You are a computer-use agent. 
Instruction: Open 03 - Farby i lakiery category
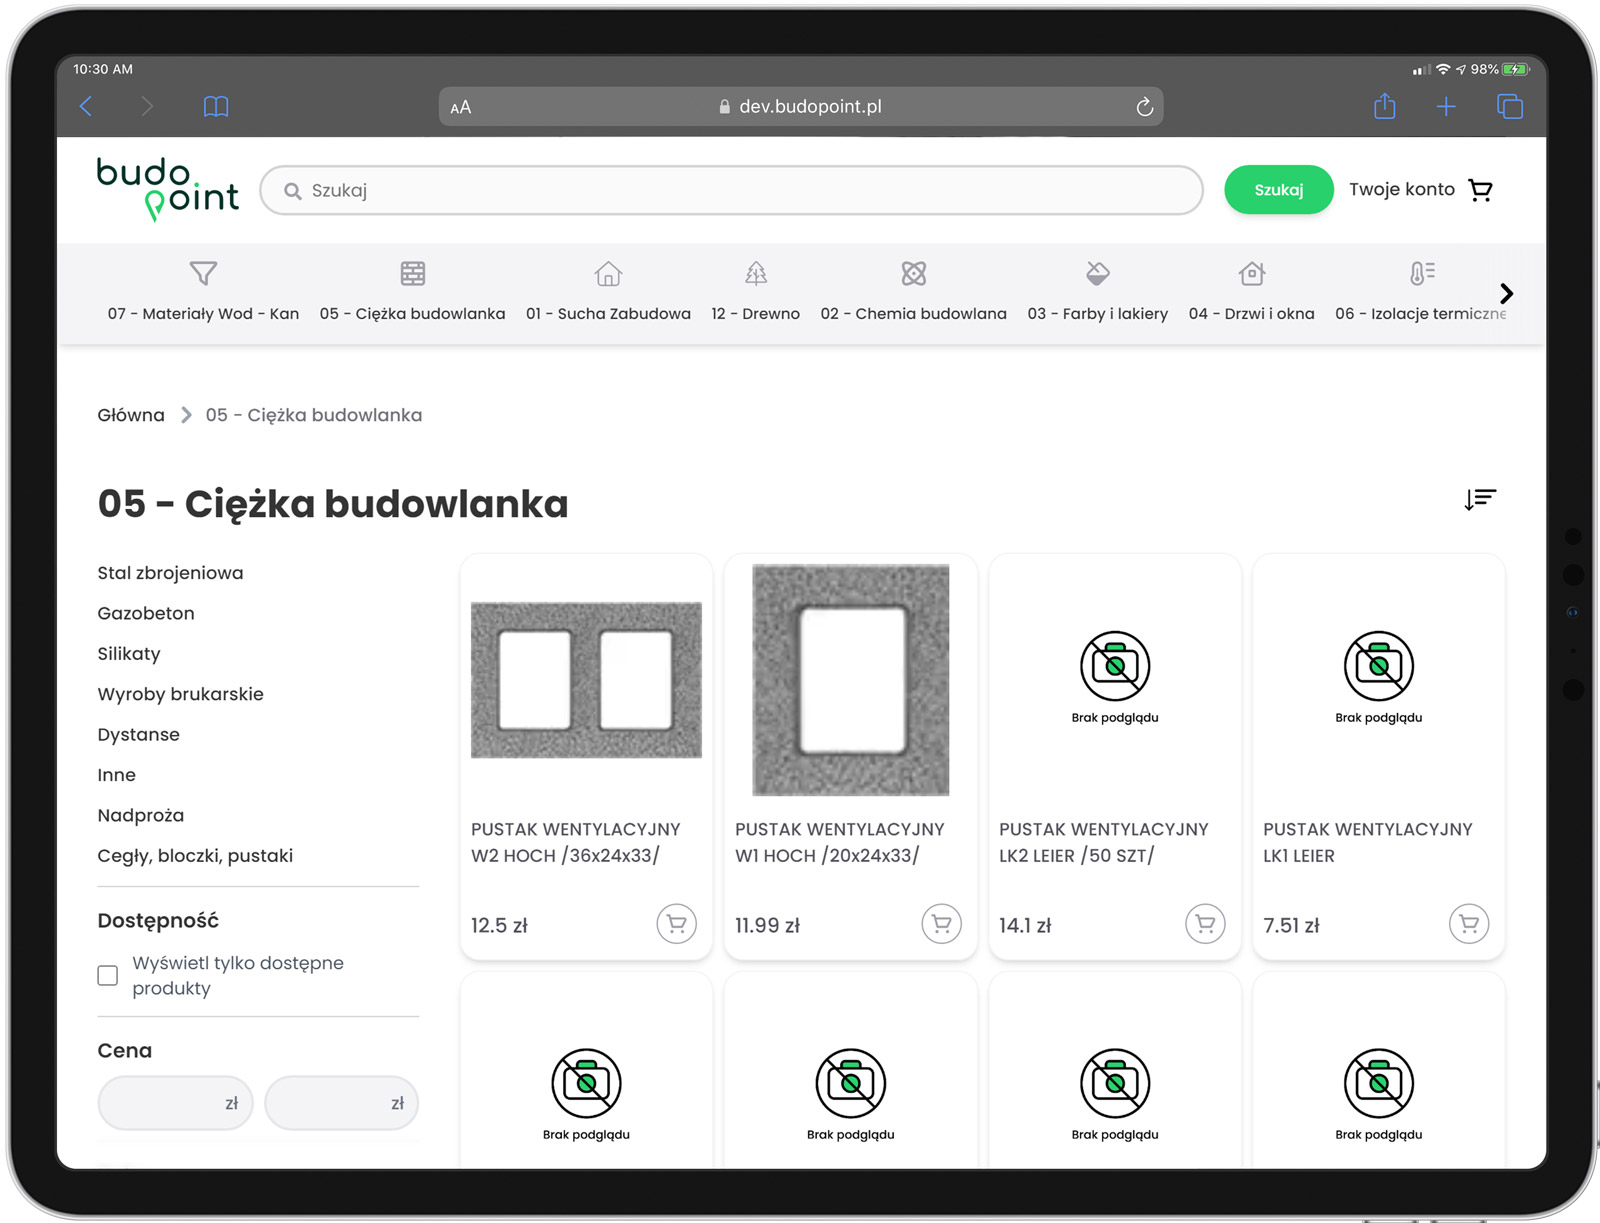coord(1098,314)
